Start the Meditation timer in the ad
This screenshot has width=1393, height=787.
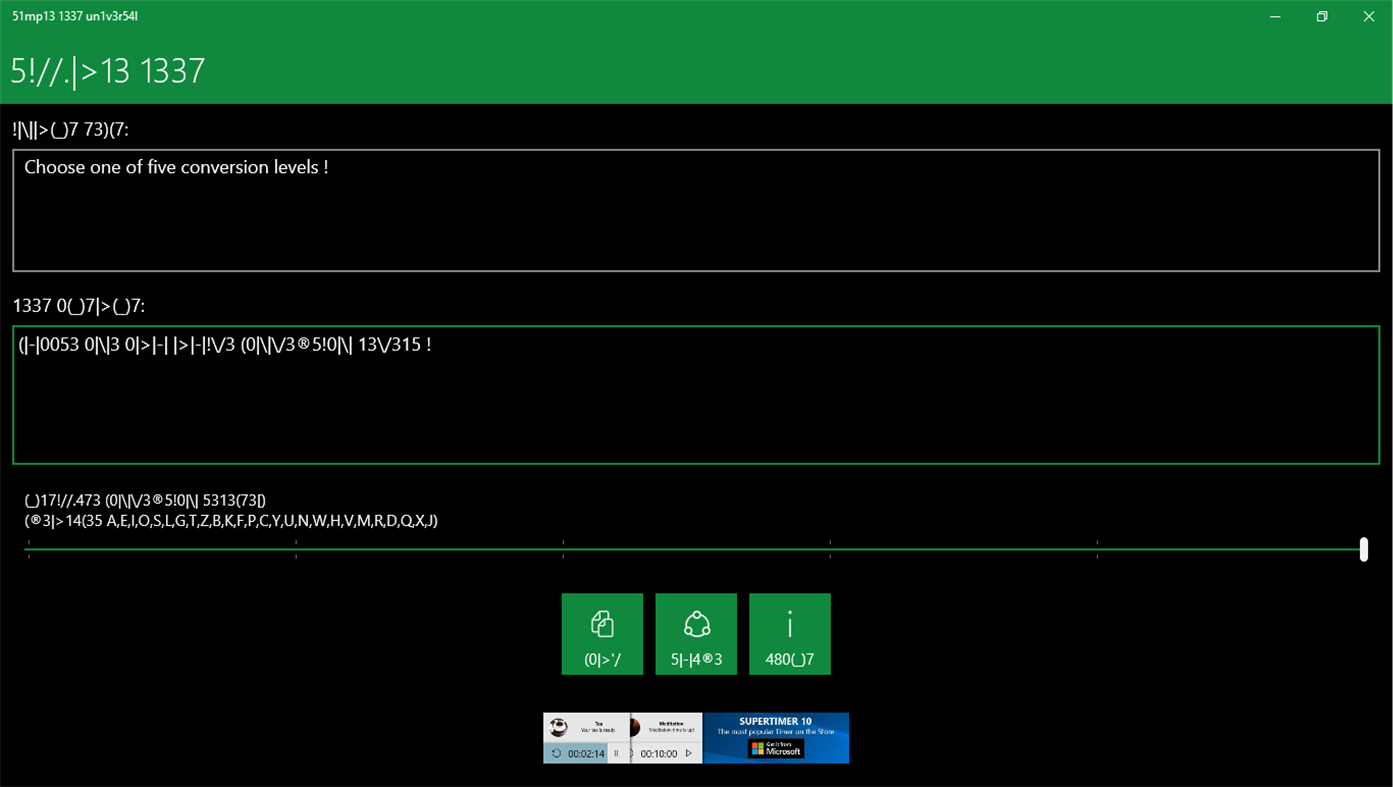(x=689, y=753)
